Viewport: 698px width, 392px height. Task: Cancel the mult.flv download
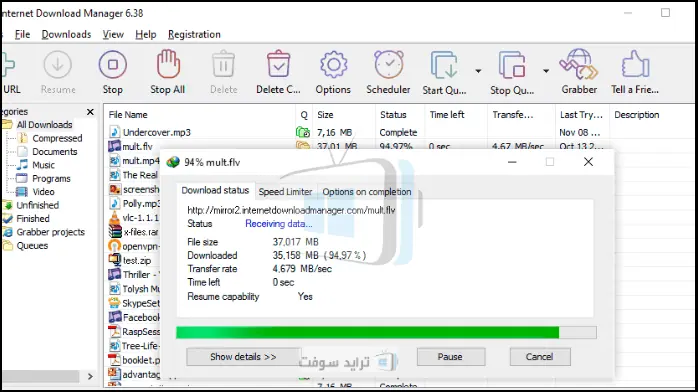click(540, 357)
